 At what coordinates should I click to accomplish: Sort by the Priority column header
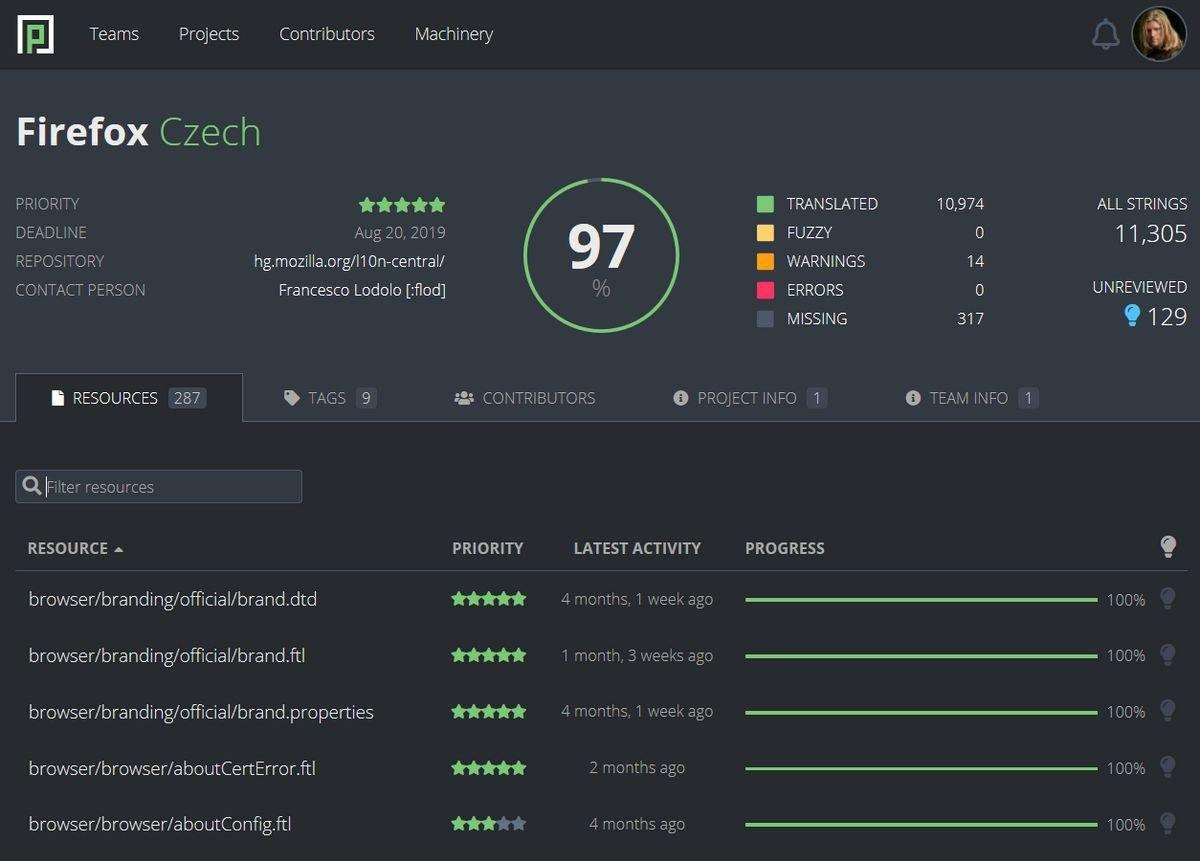point(487,548)
